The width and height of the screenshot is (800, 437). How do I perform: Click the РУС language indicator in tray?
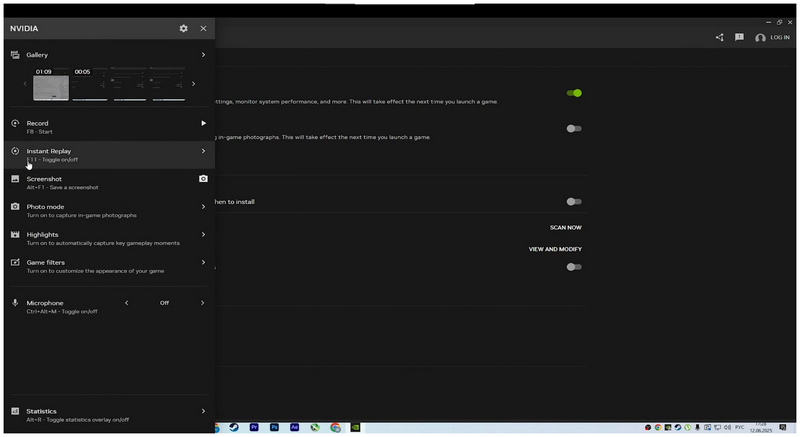[x=739, y=427]
